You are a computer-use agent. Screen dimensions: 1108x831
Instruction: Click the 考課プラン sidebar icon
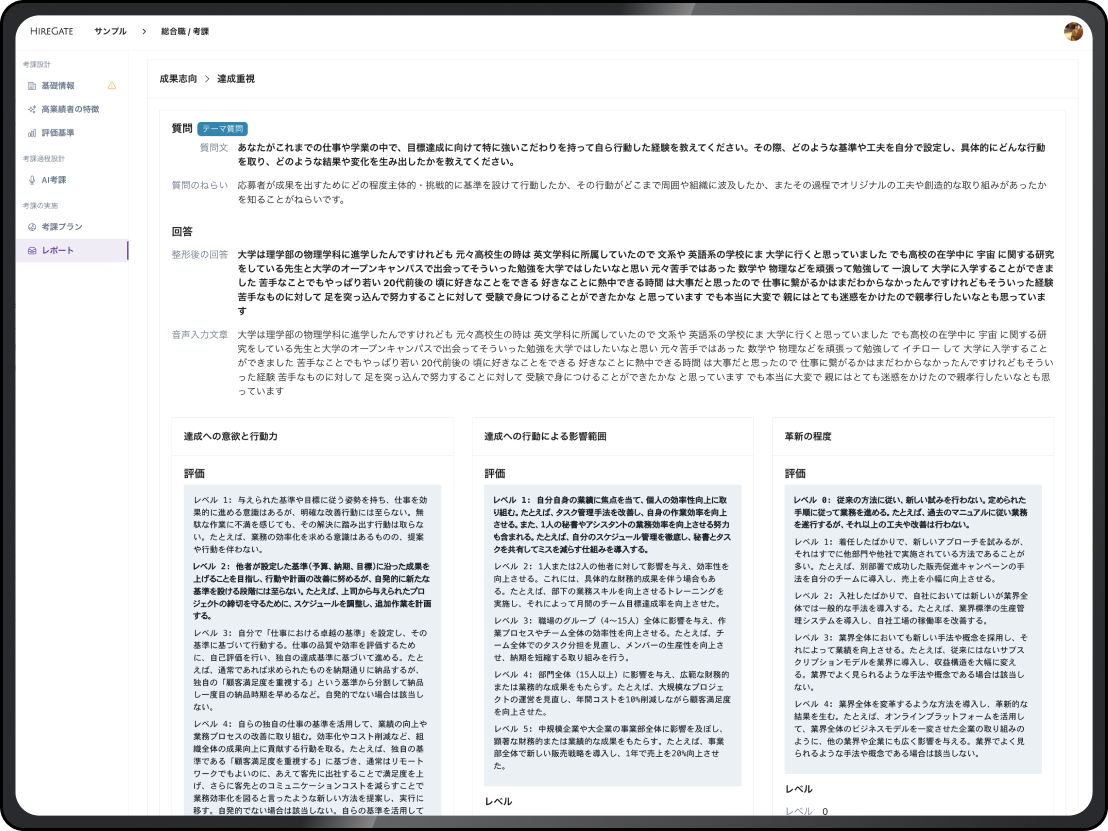(32, 227)
